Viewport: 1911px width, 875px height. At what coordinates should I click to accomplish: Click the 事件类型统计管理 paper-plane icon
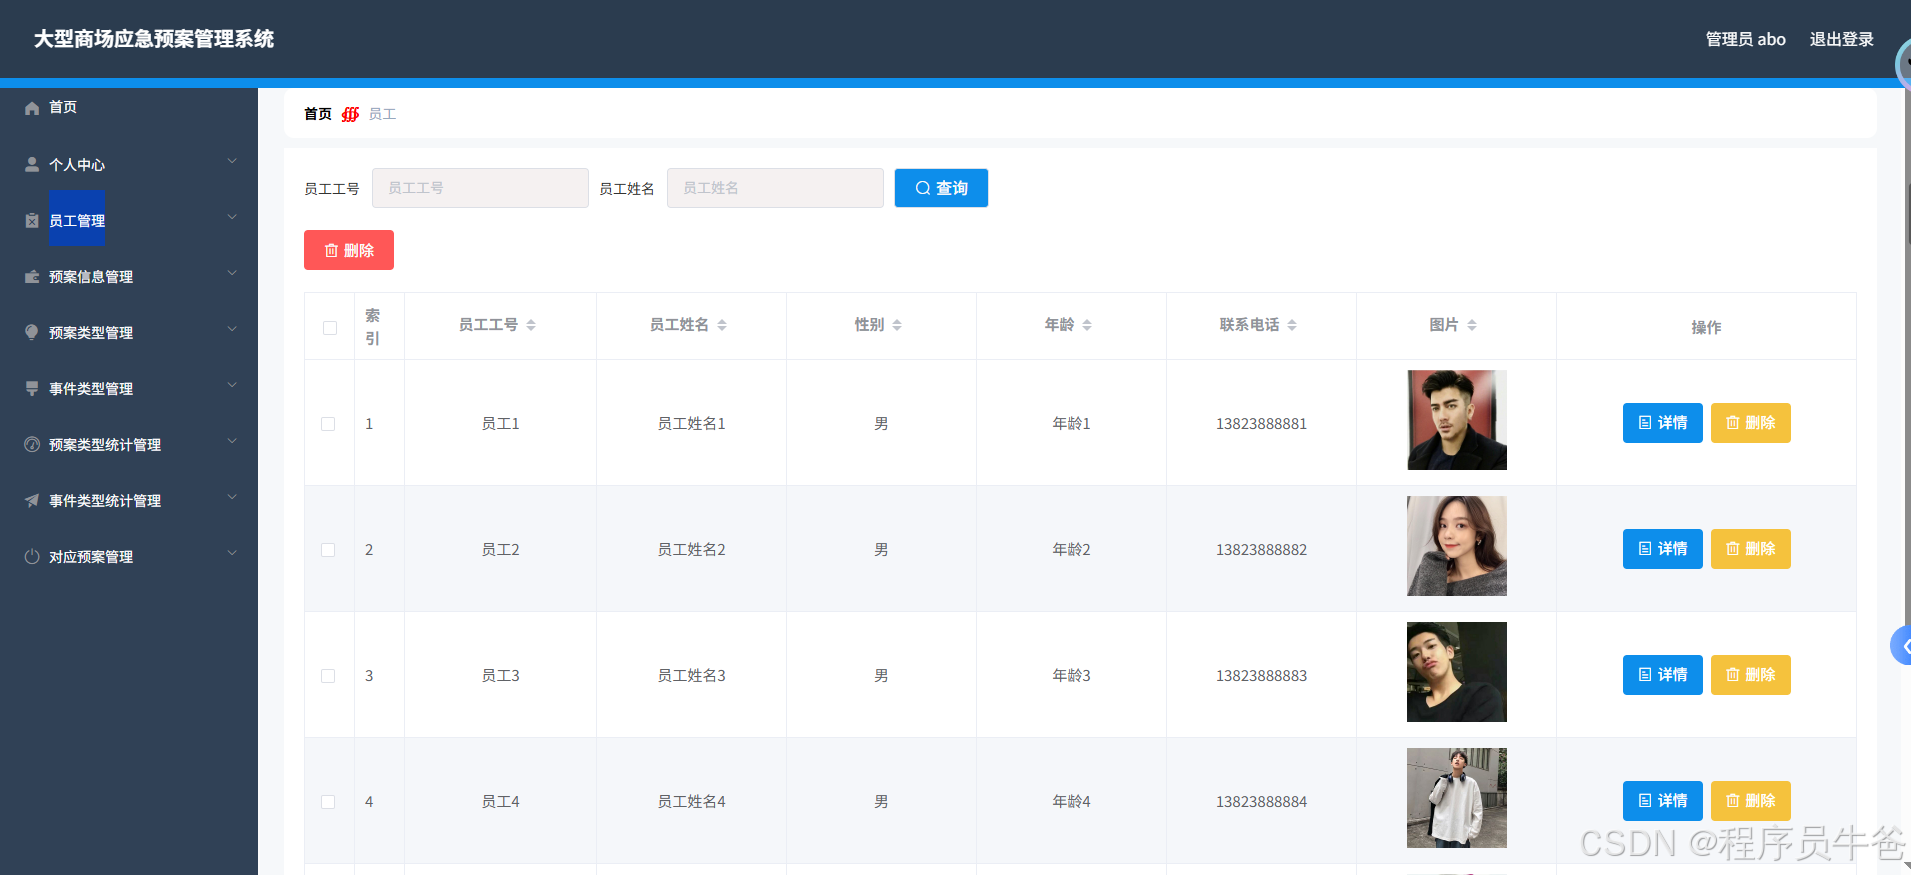pos(32,501)
